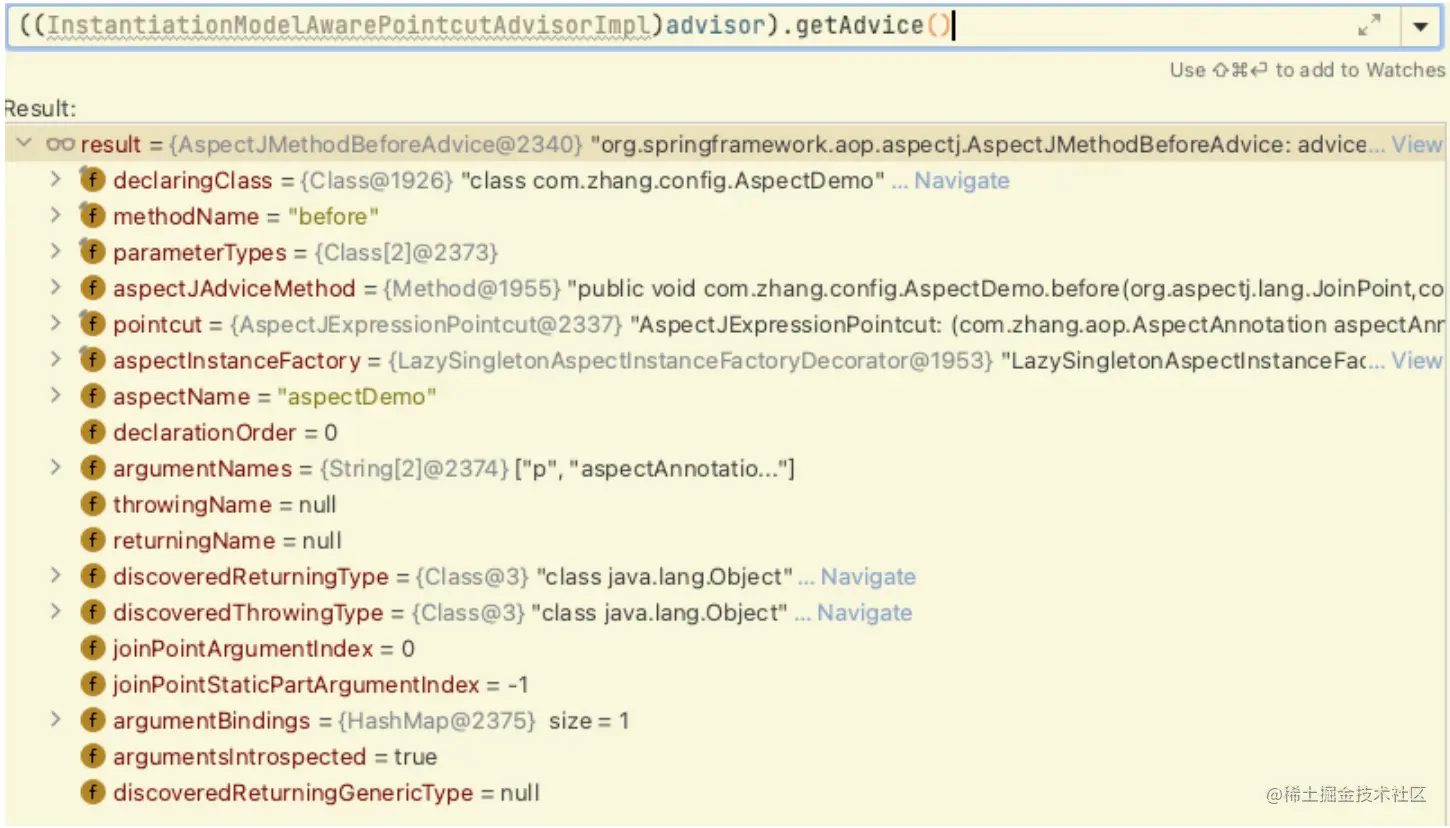This screenshot has height=828, width=1450.
Task: Click Navigate link on discoveredThrowingType row
Action: [864, 613]
